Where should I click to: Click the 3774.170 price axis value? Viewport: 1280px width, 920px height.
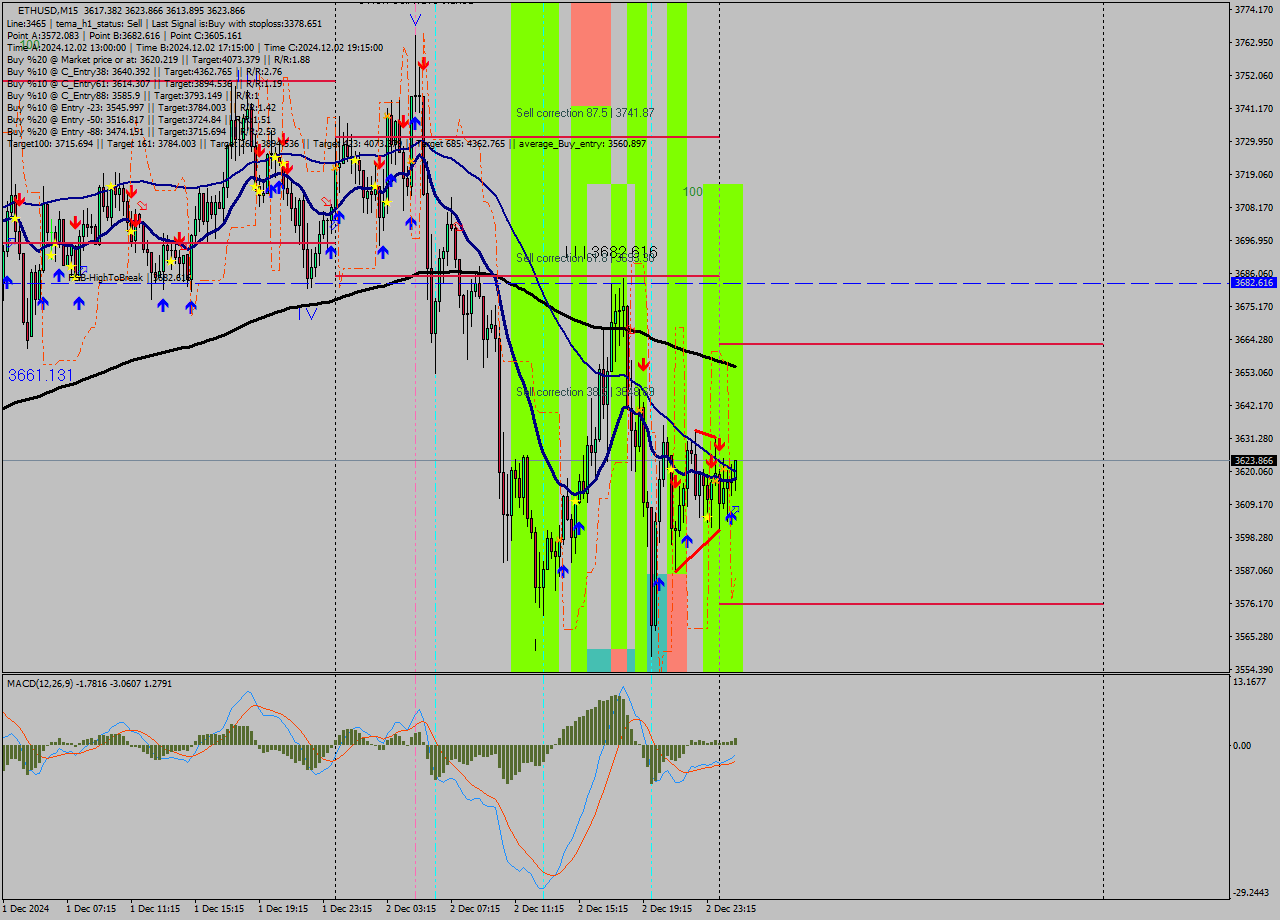1254,10
